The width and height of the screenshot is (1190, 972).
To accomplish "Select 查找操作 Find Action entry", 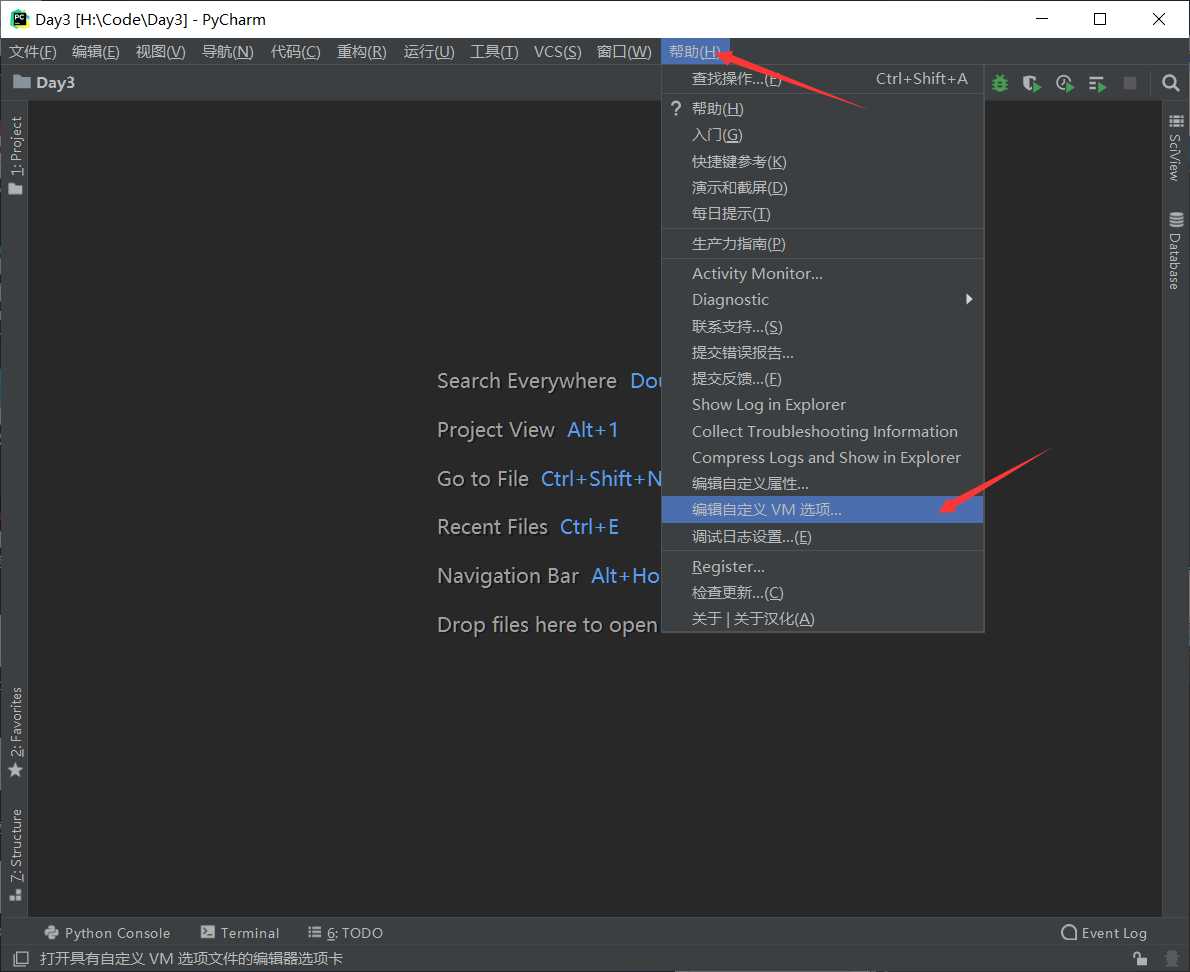I will click(823, 79).
